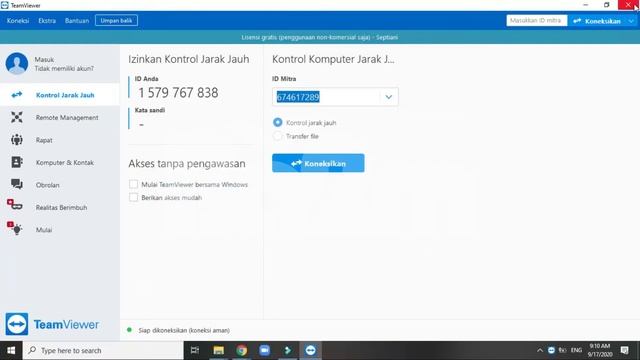640x360 pixels.
Task: Click the green connection status indicator
Action: pos(129,330)
